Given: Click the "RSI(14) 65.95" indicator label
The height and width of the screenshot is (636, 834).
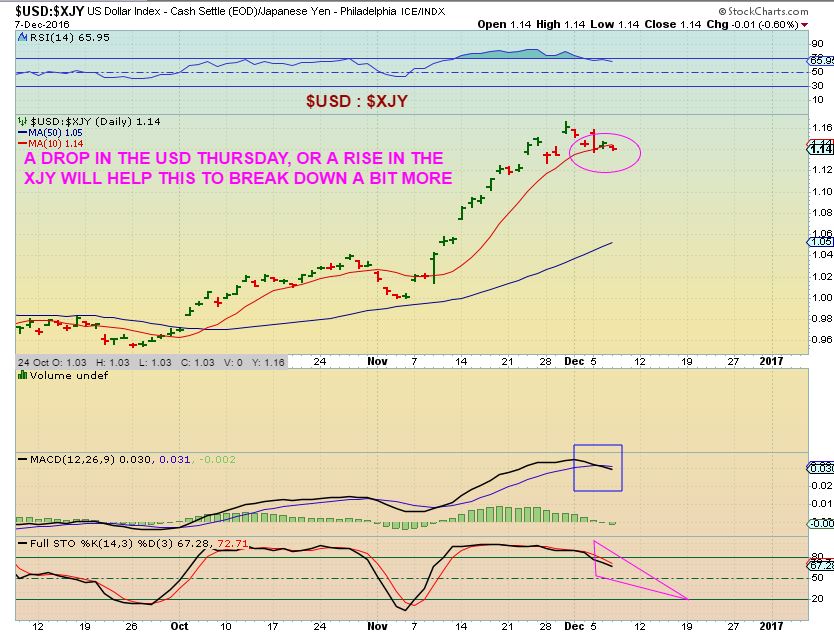Looking at the screenshot, I should pos(70,37).
